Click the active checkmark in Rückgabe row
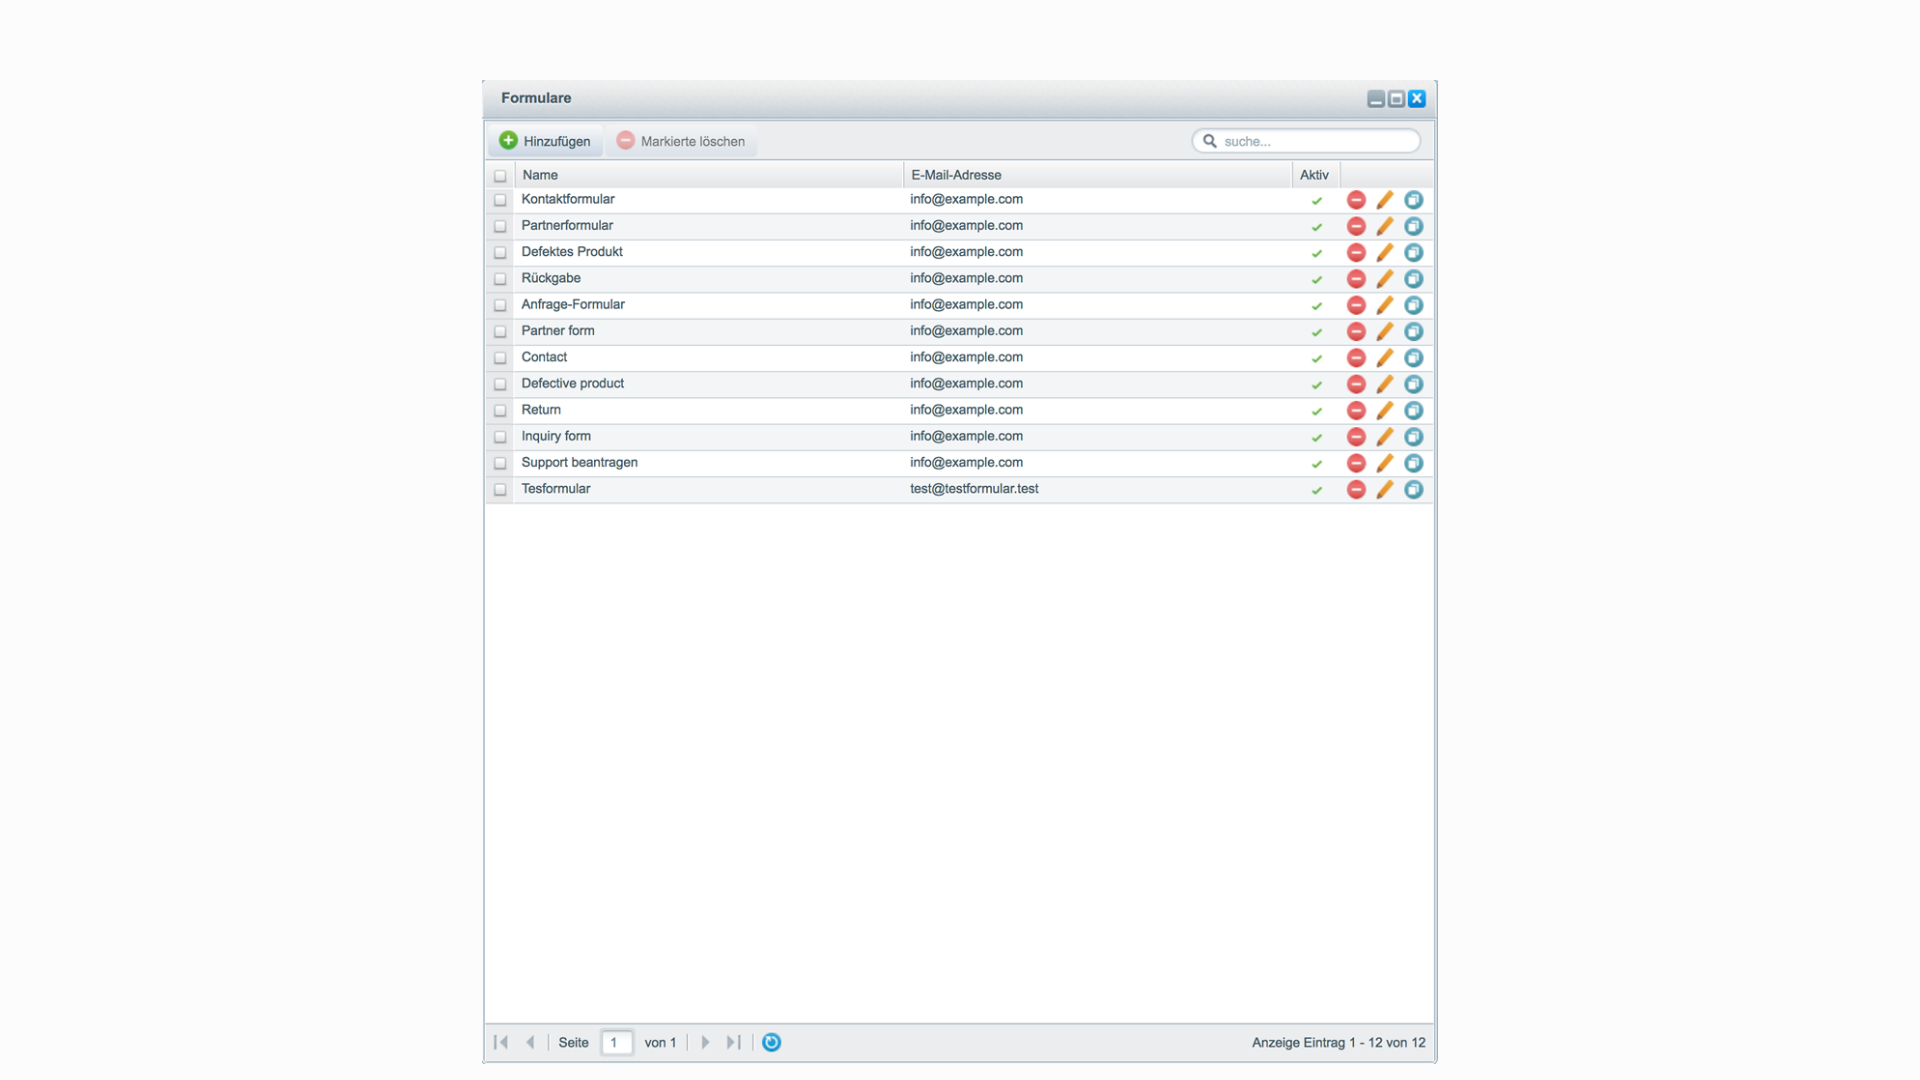 (1317, 280)
